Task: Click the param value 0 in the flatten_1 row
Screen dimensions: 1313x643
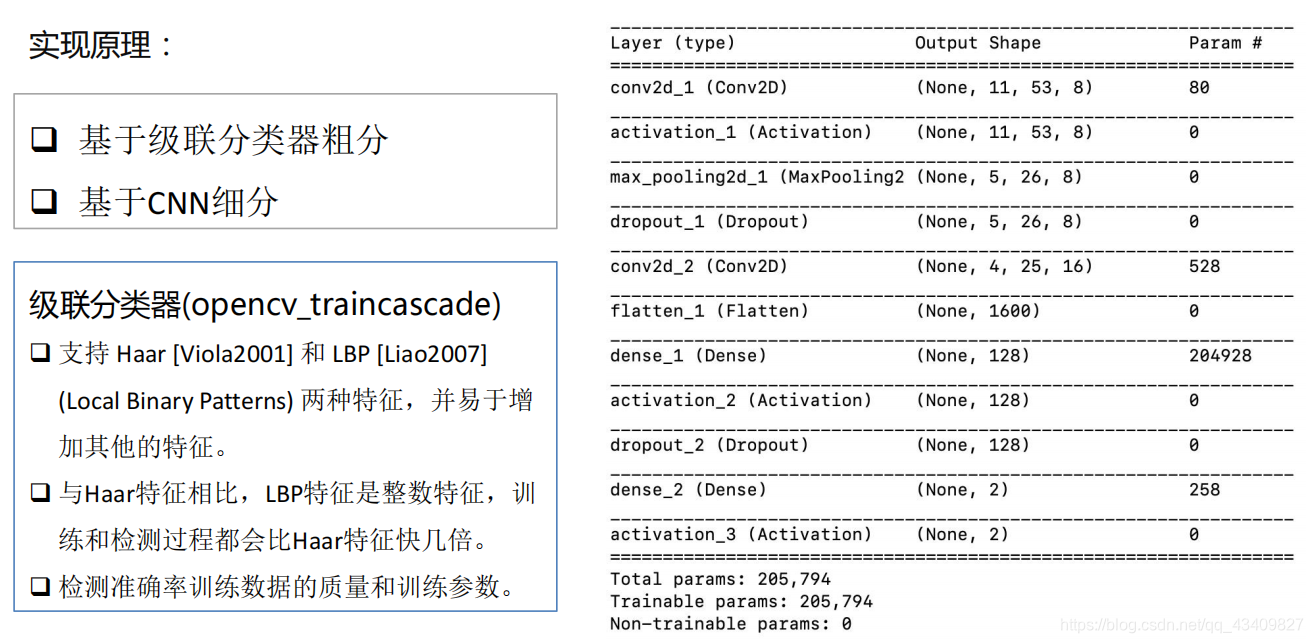Action: pyautogui.click(x=1194, y=311)
